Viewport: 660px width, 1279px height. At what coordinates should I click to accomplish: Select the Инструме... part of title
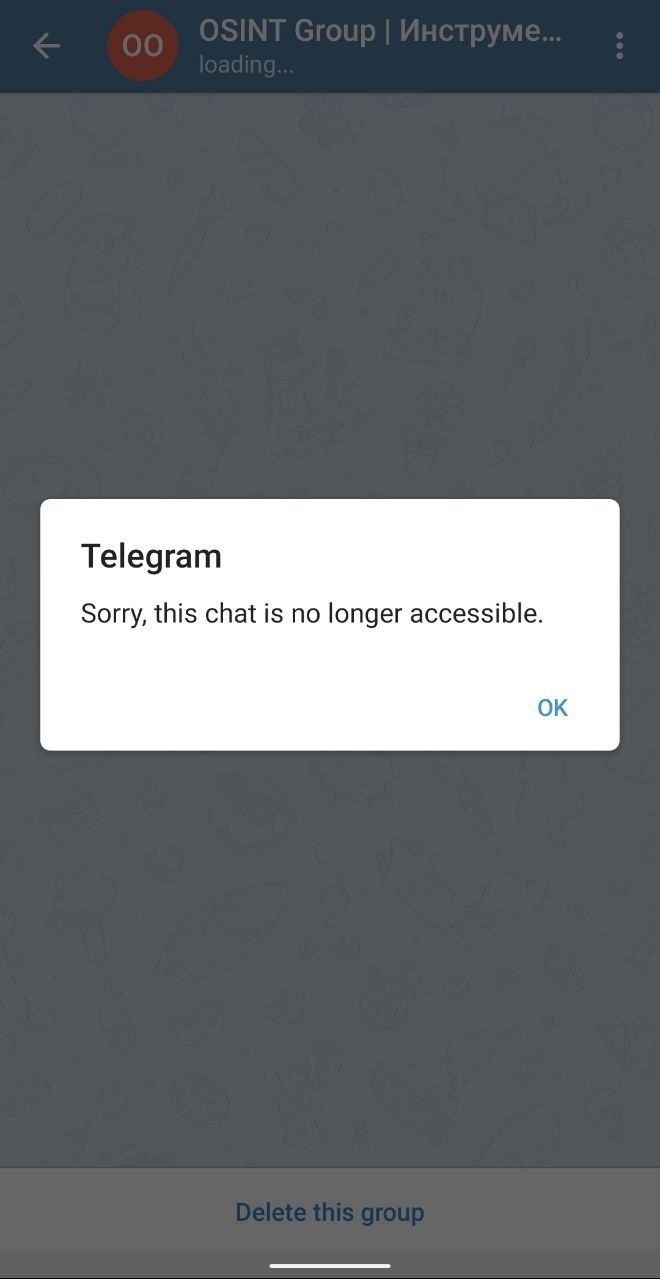[480, 32]
